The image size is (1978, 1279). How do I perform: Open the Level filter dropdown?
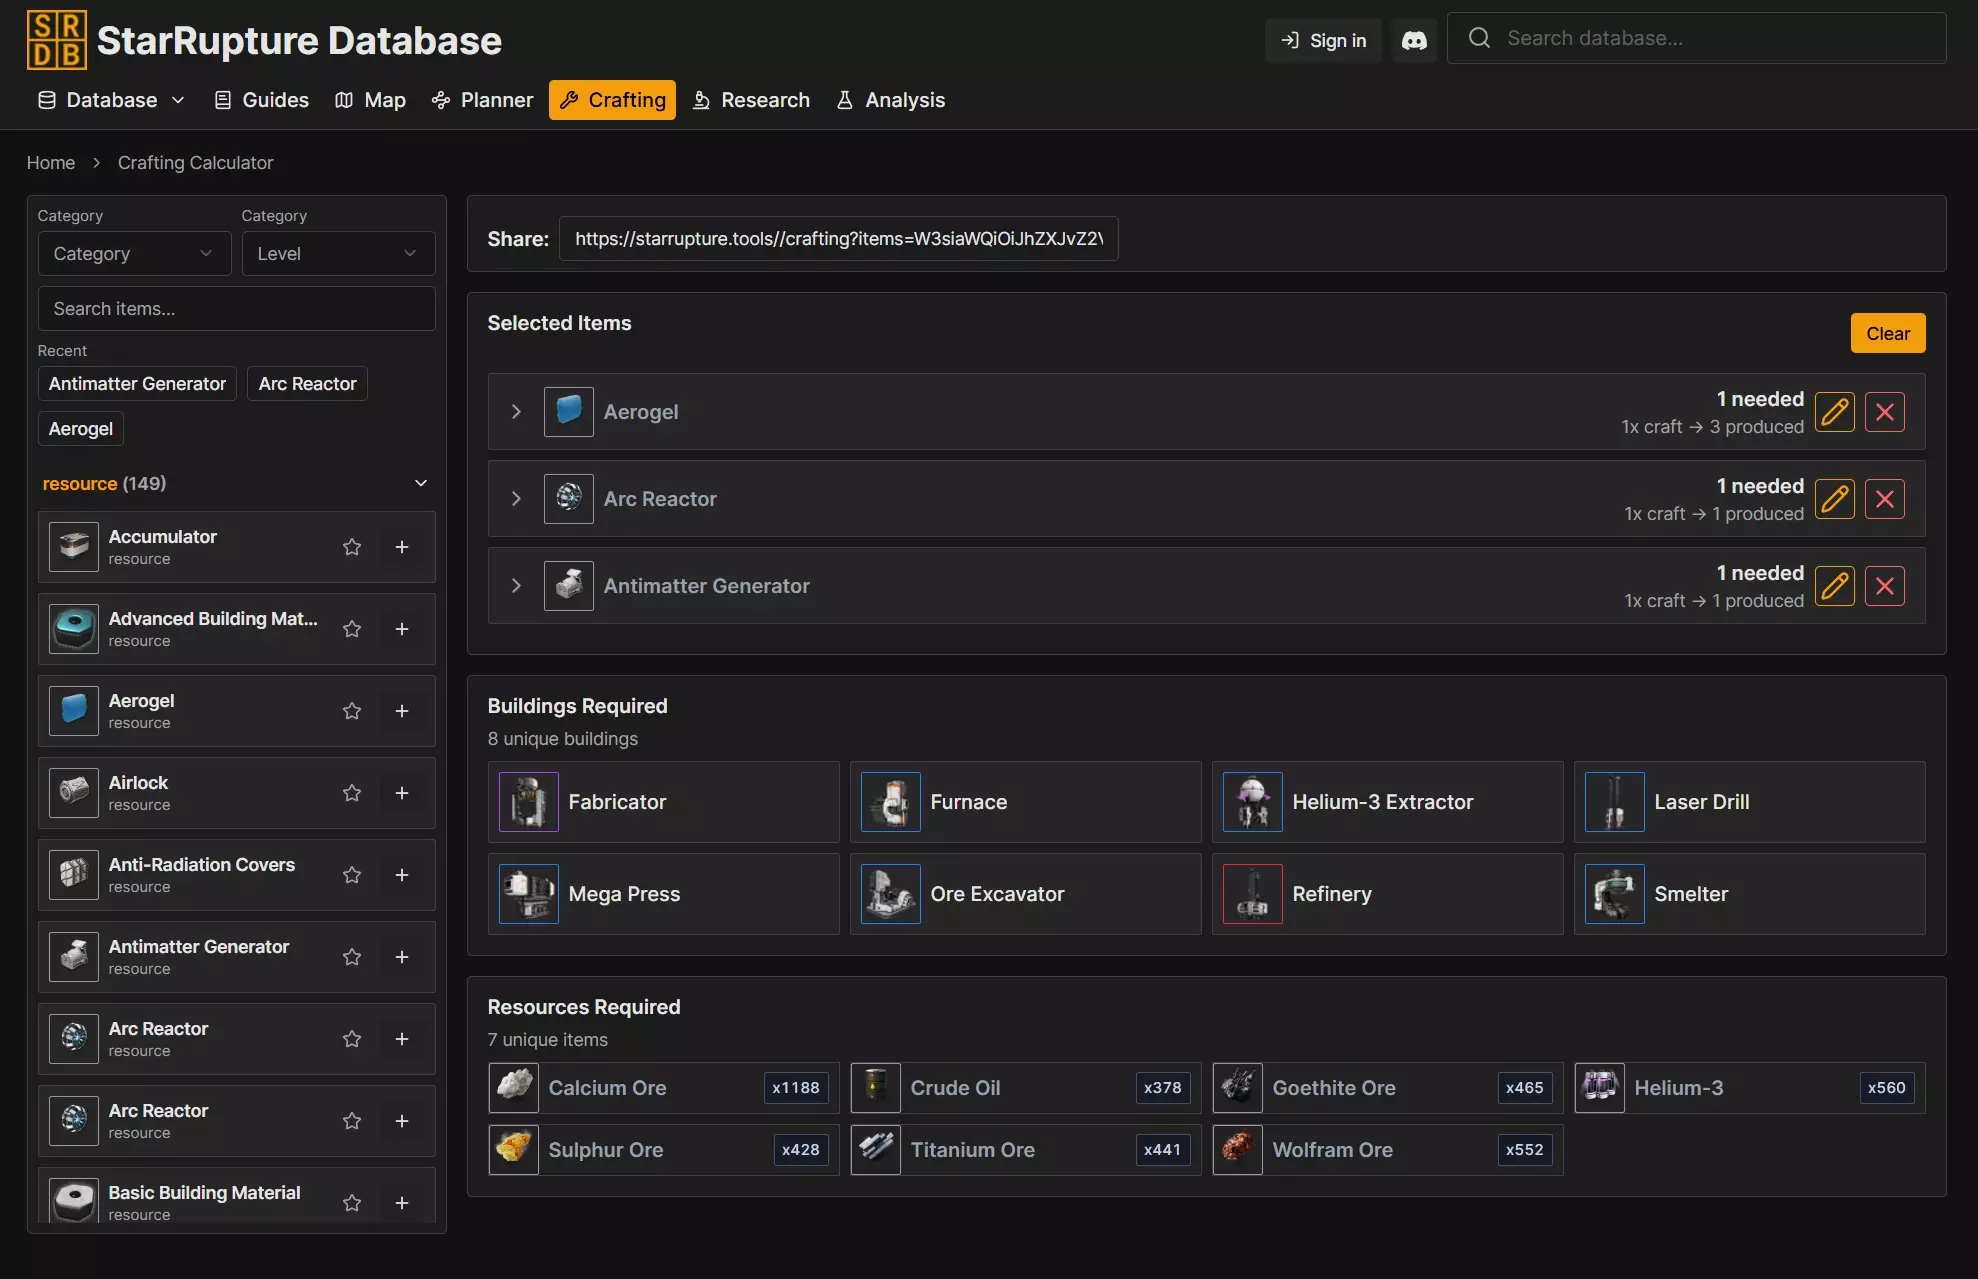338,254
